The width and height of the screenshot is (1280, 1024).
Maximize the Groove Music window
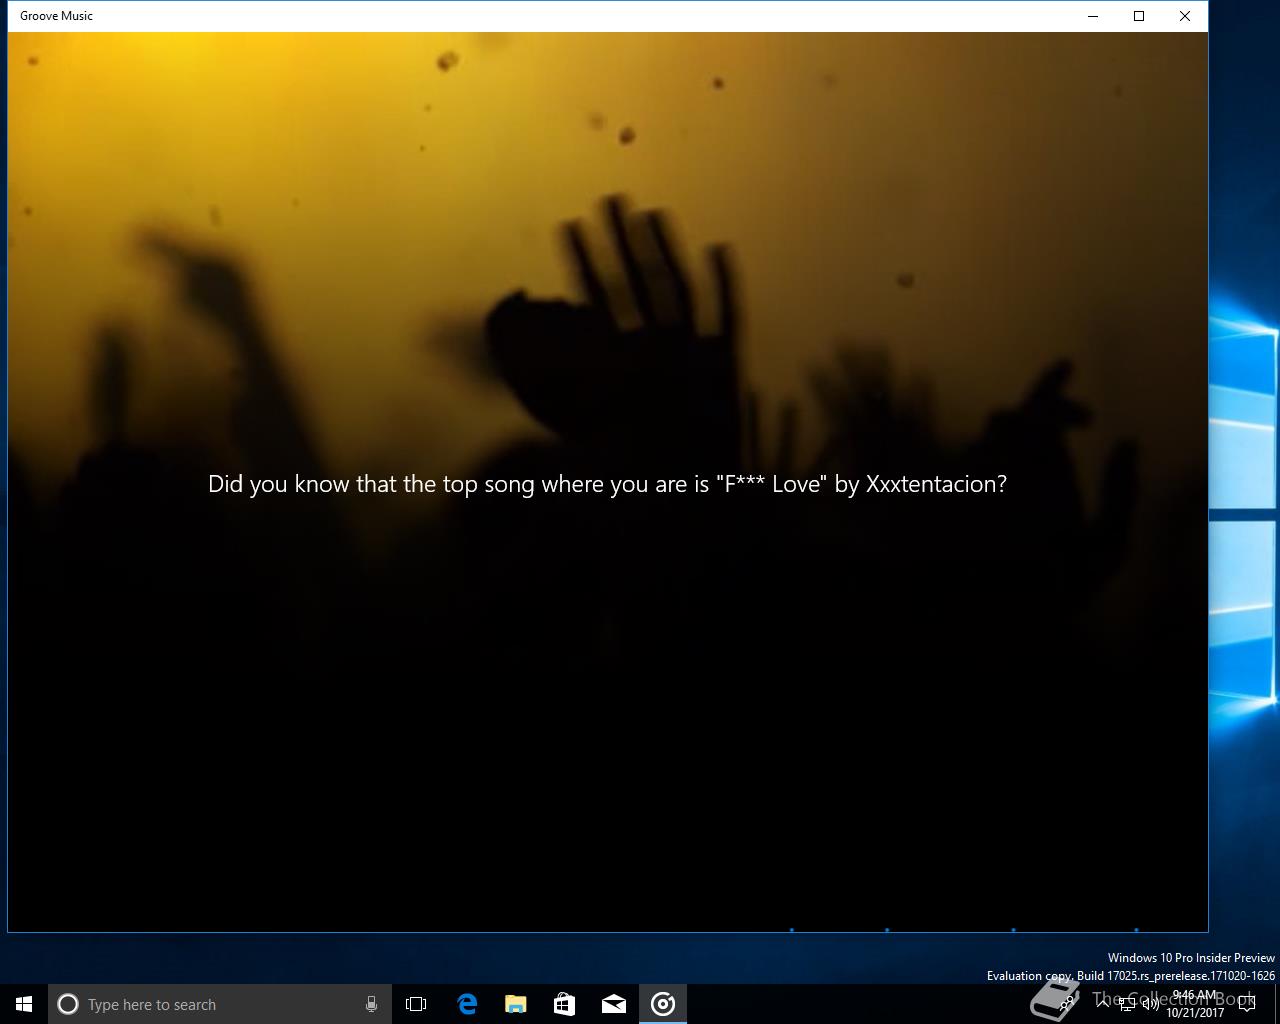(x=1139, y=16)
